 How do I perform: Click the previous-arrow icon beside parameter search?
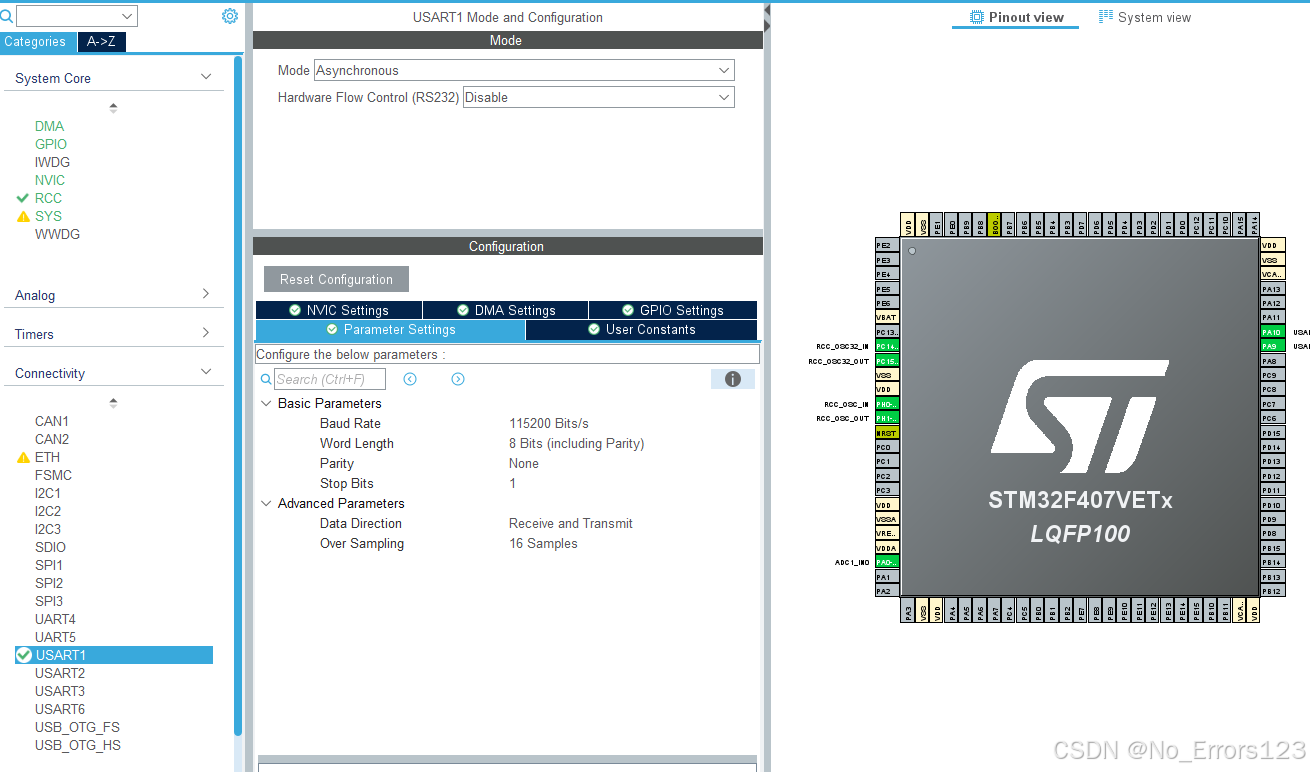point(410,378)
